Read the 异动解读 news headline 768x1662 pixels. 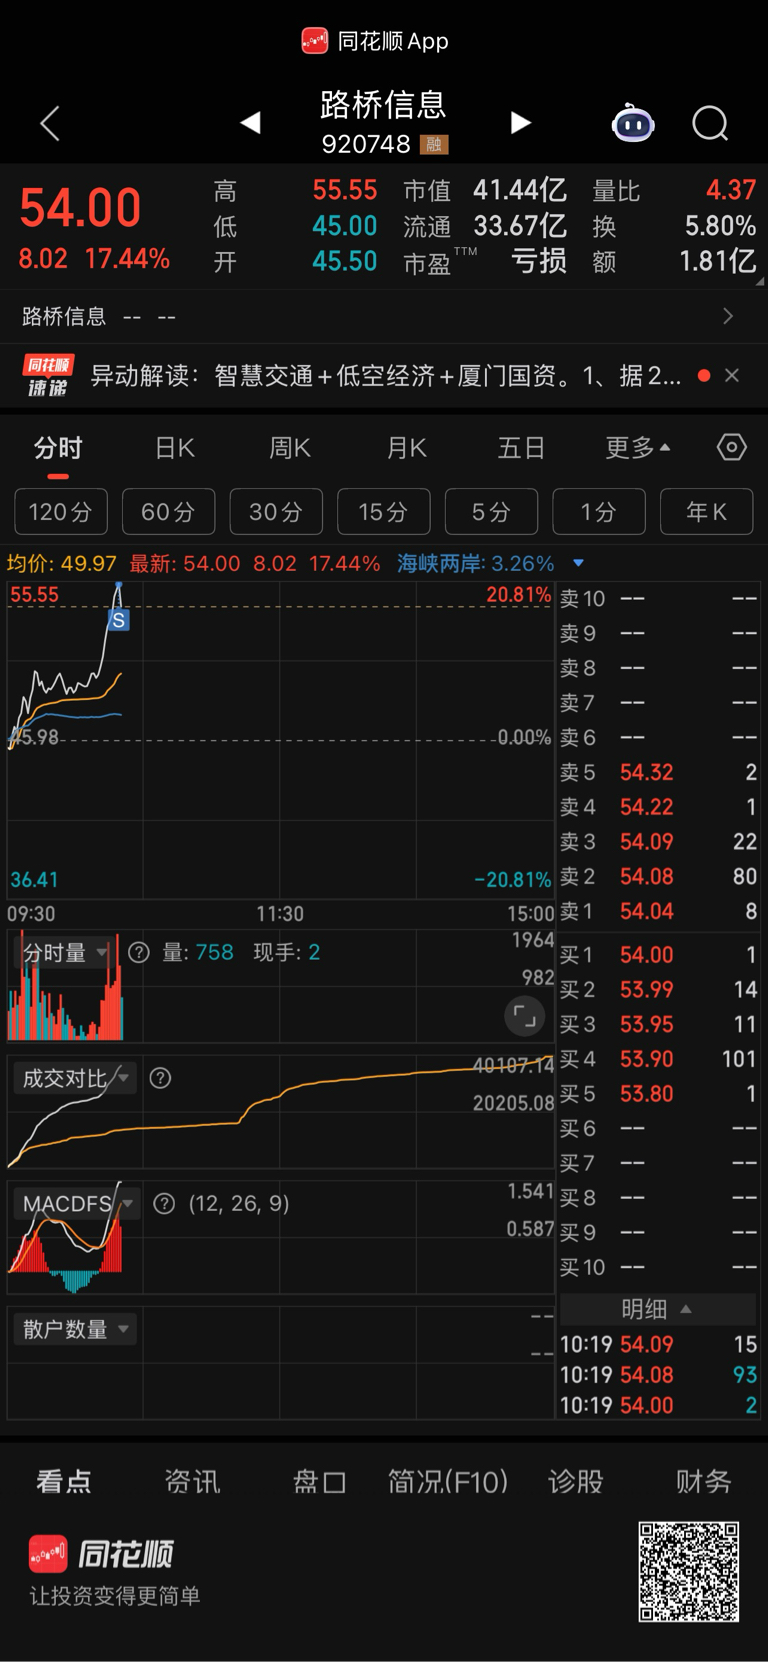point(386,376)
